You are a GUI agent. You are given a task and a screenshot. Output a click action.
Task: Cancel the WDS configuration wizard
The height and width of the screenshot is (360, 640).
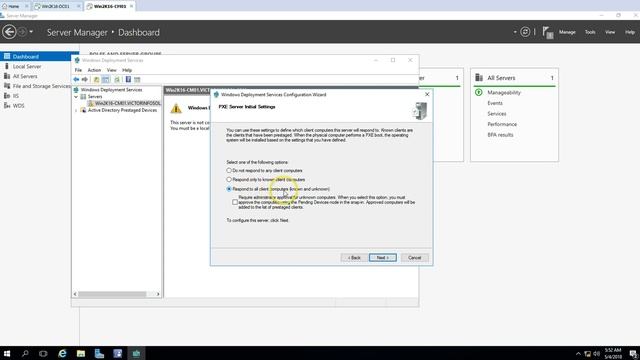[x=414, y=258]
